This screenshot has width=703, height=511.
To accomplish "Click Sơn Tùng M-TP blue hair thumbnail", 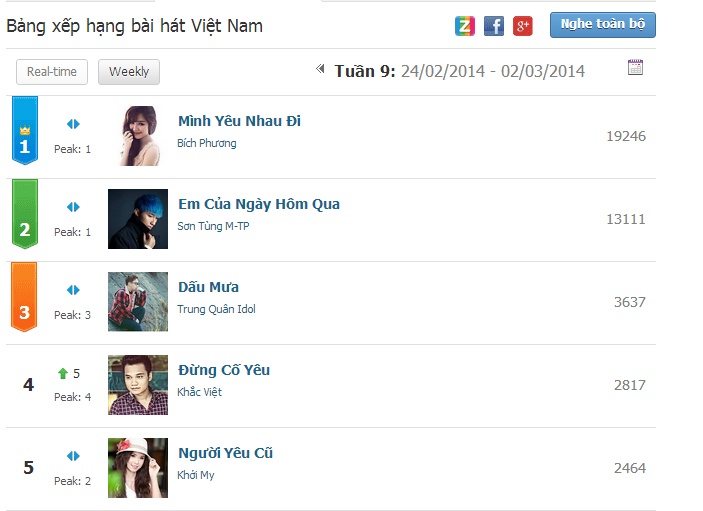I will pos(138,219).
